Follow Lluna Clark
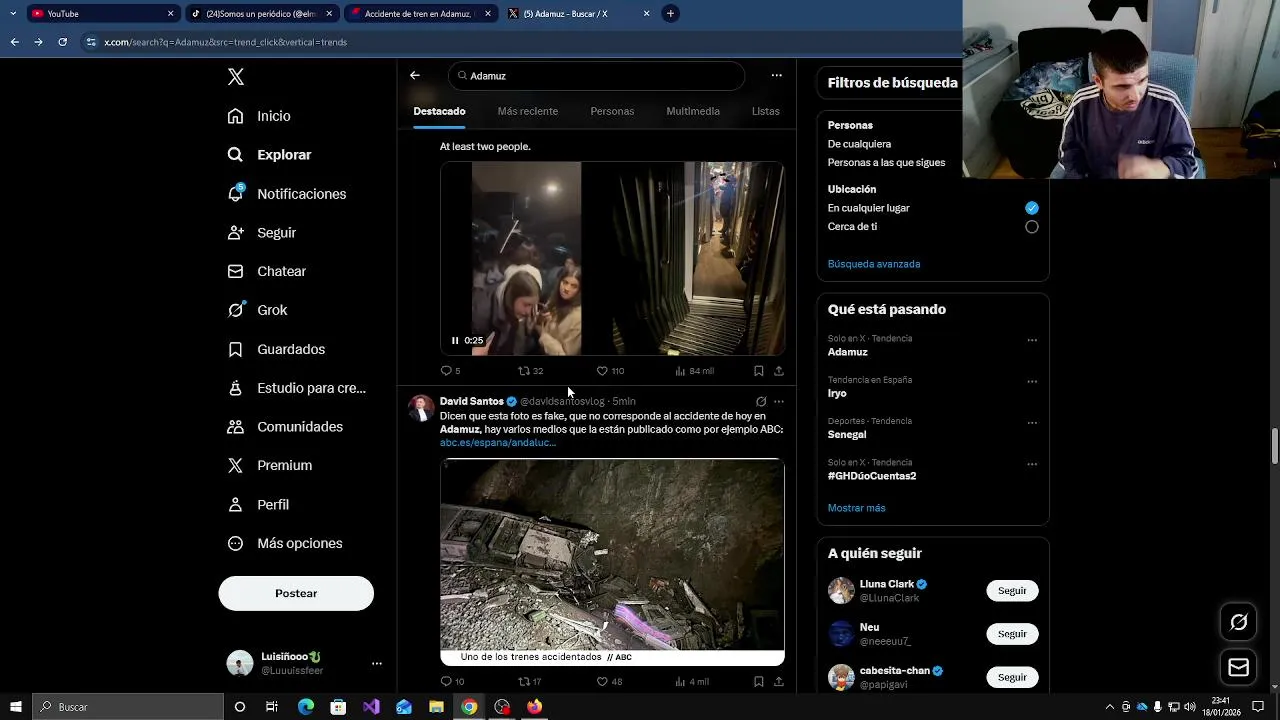The image size is (1280, 720). click(x=1012, y=591)
